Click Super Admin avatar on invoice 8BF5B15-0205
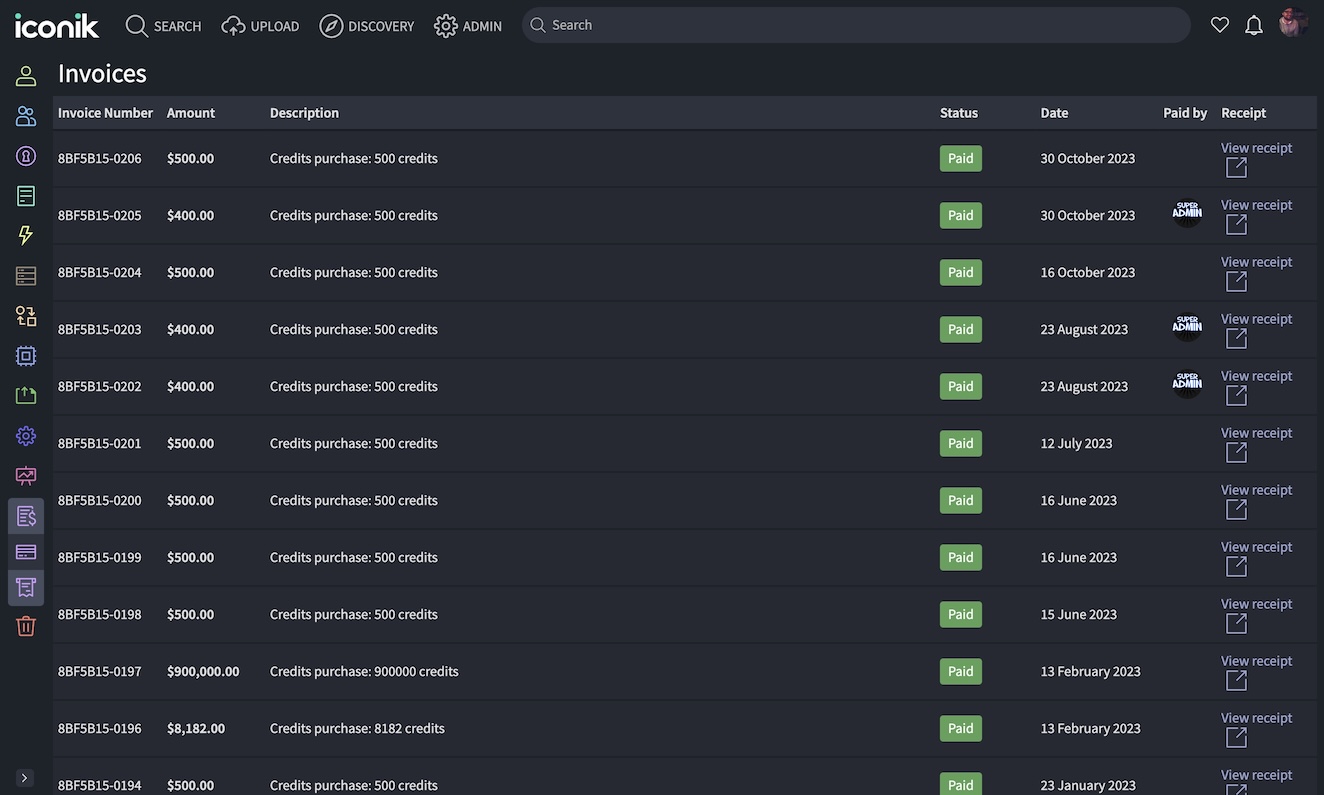This screenshot has width=1324, height=795. click(1187, 213)
